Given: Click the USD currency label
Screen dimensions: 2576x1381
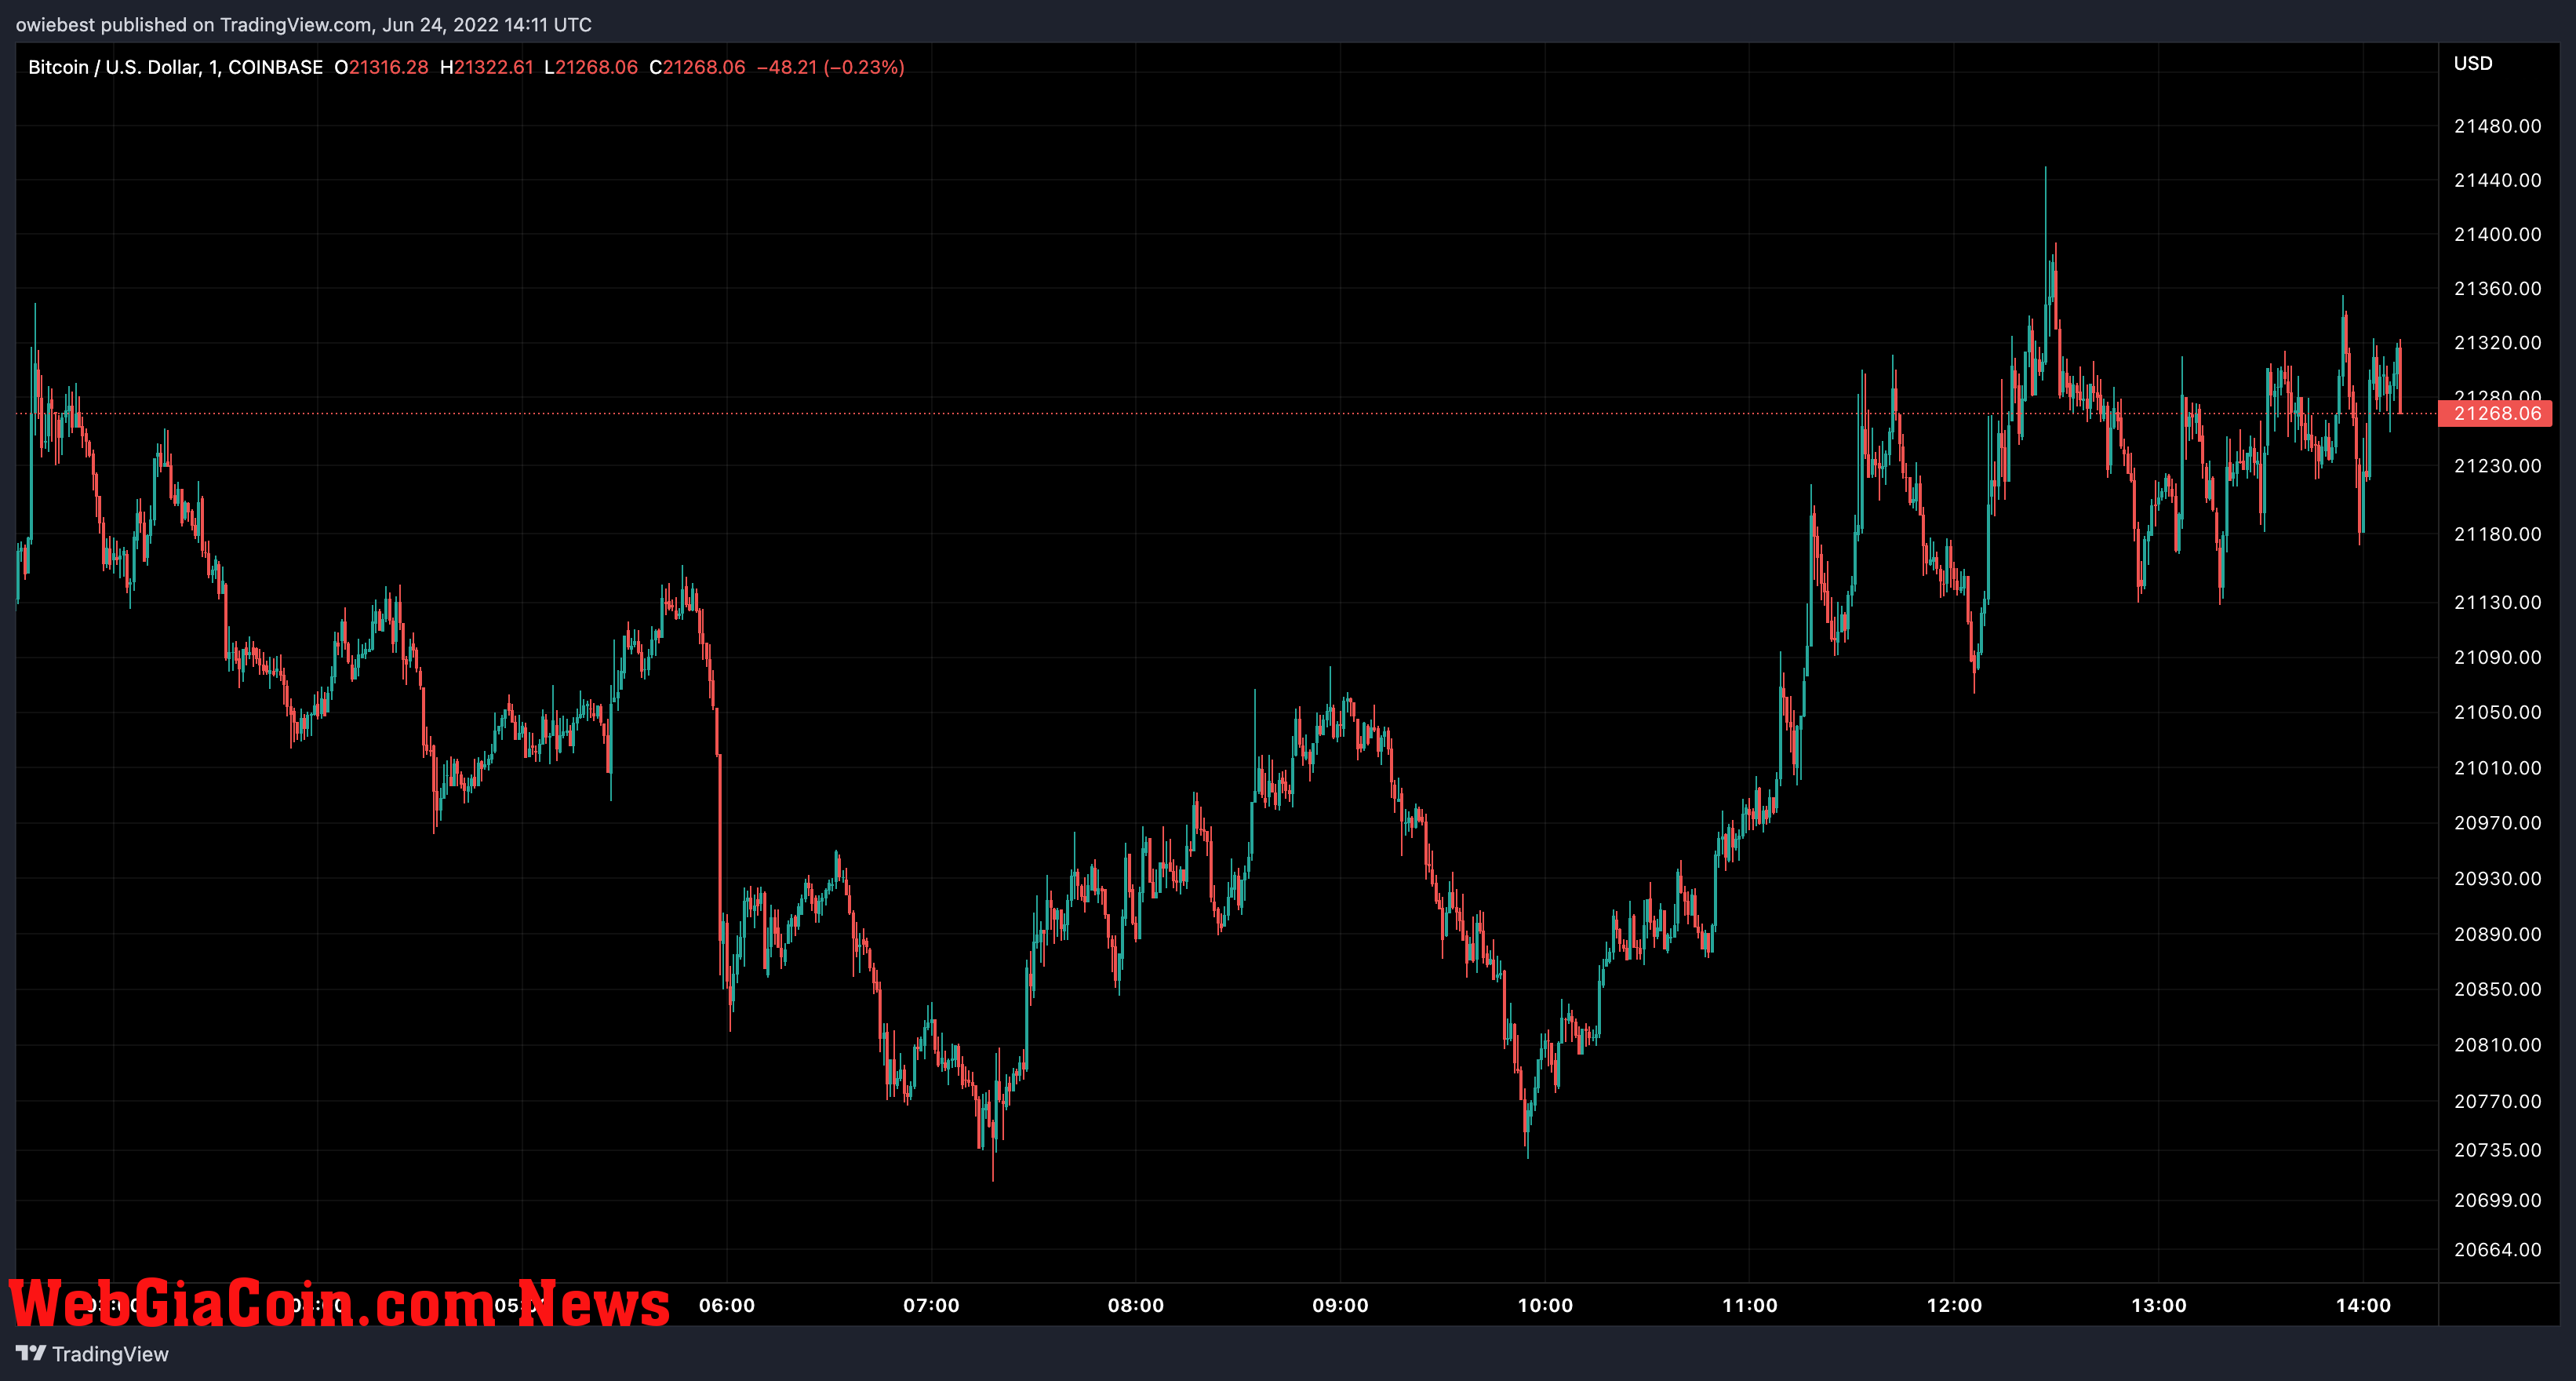Looking at the screenshot, I should coord(2473,63).
